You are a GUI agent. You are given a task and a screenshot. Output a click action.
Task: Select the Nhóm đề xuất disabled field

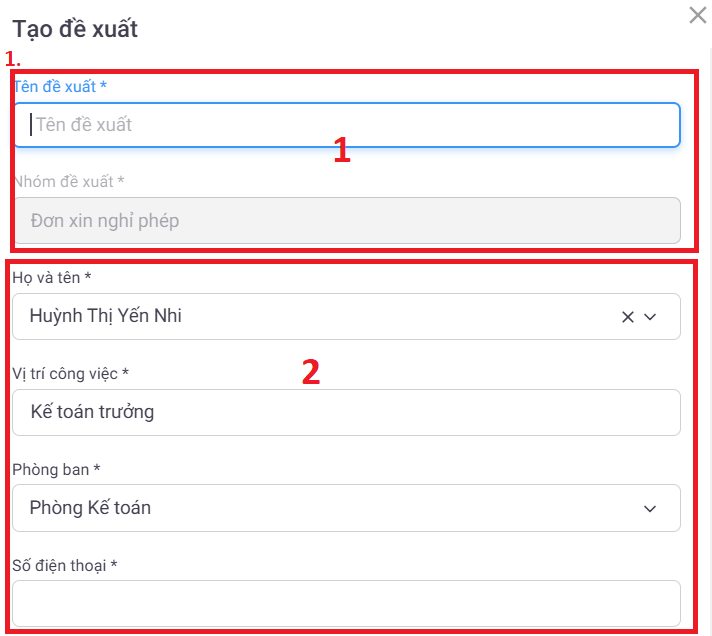[x=346, y=221]
